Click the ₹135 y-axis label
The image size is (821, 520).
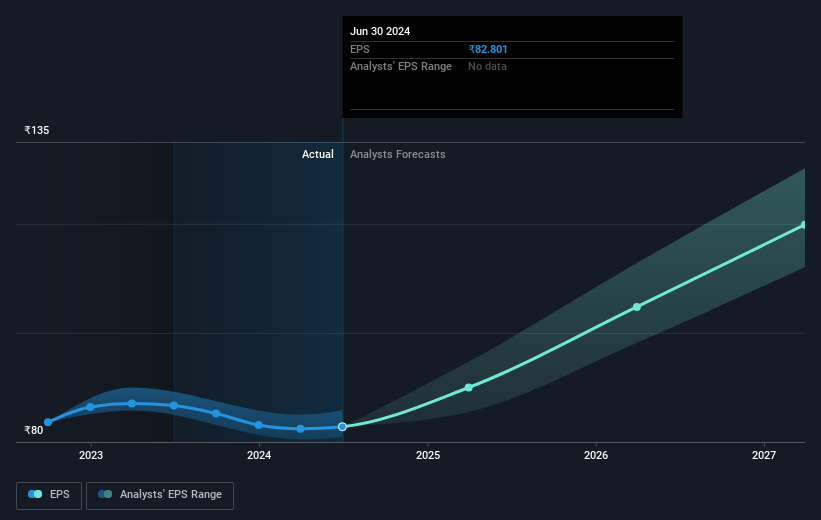[x=37, y=130]
